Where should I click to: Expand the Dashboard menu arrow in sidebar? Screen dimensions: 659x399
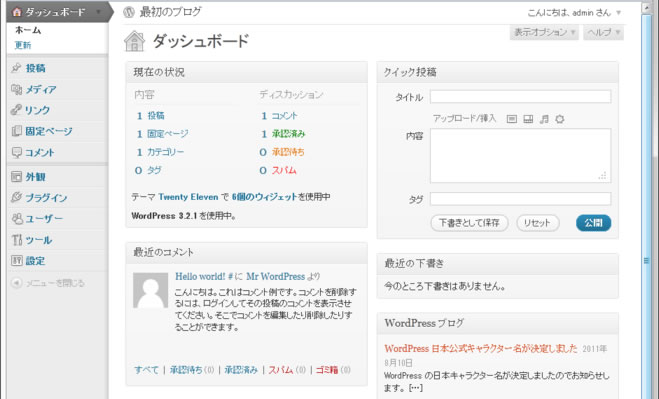coord(98,12)
